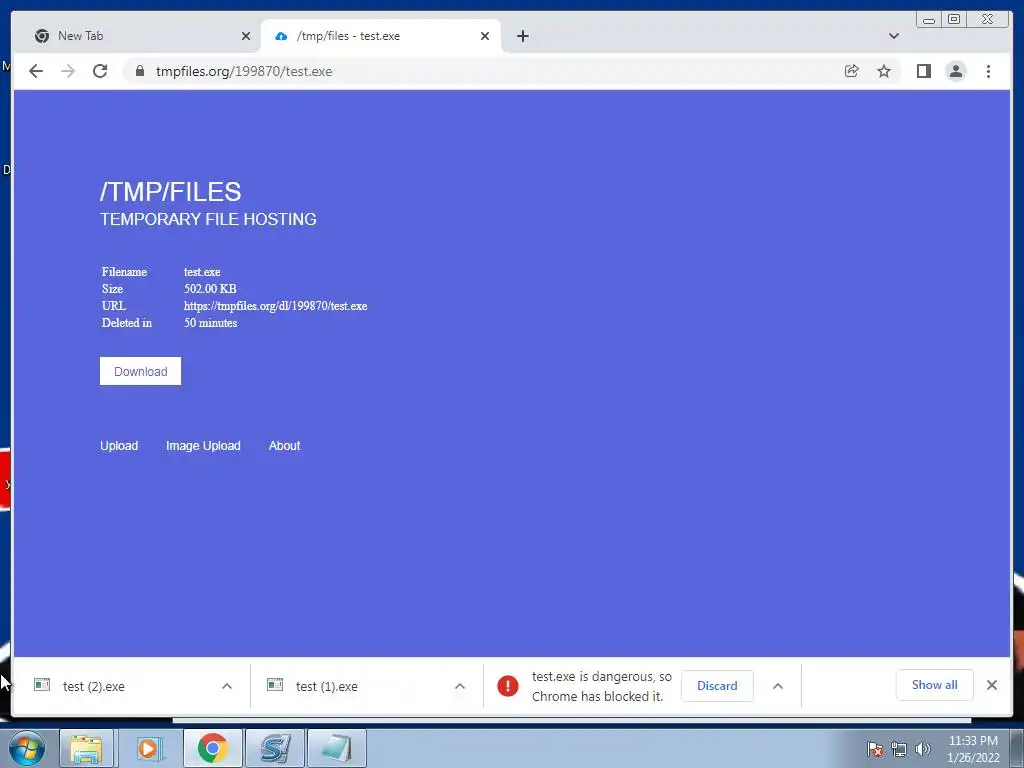Expand options for test (1).exe
This screenshot has width=1024, height=768.
(x=460, y=686)
